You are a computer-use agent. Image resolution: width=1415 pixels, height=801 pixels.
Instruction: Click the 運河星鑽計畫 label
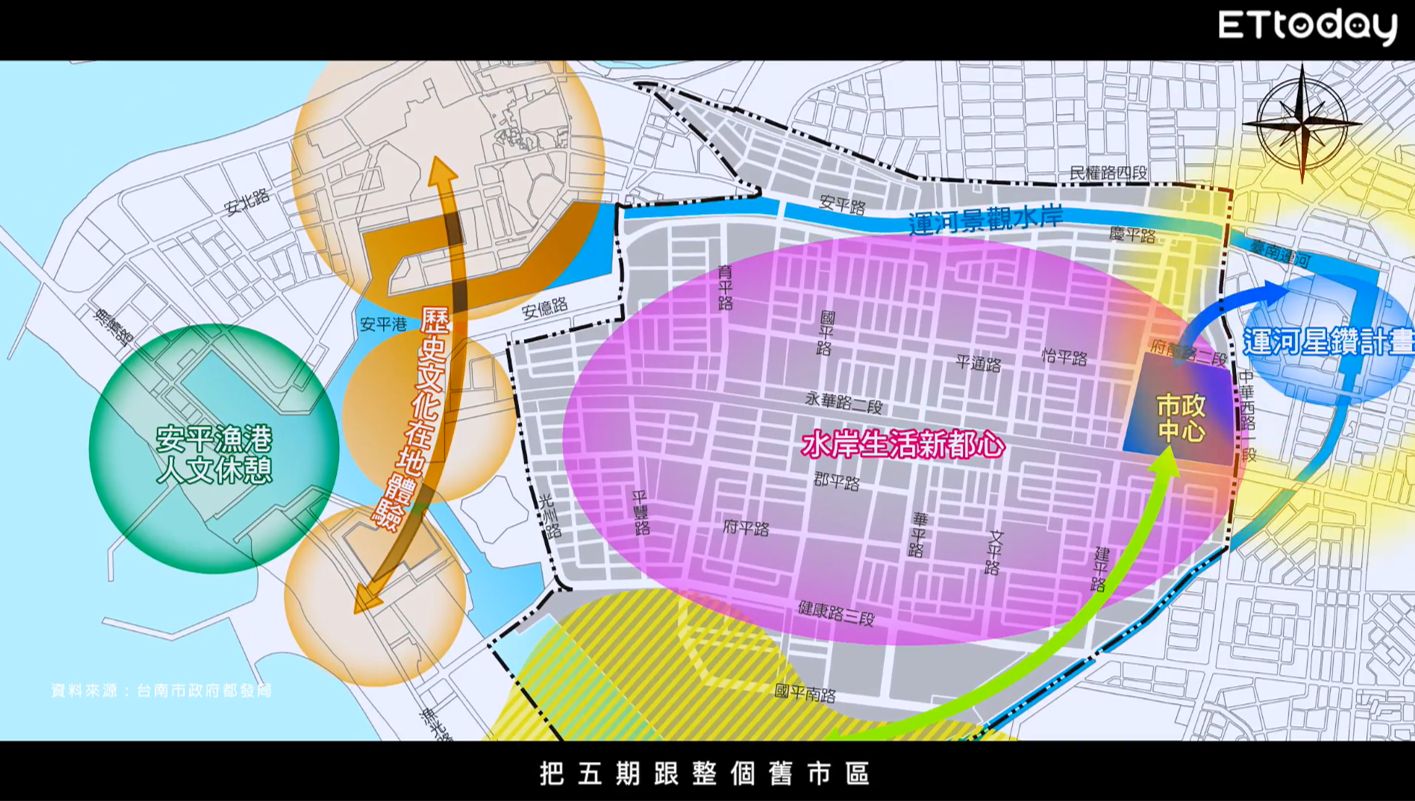coord(1329,341)
